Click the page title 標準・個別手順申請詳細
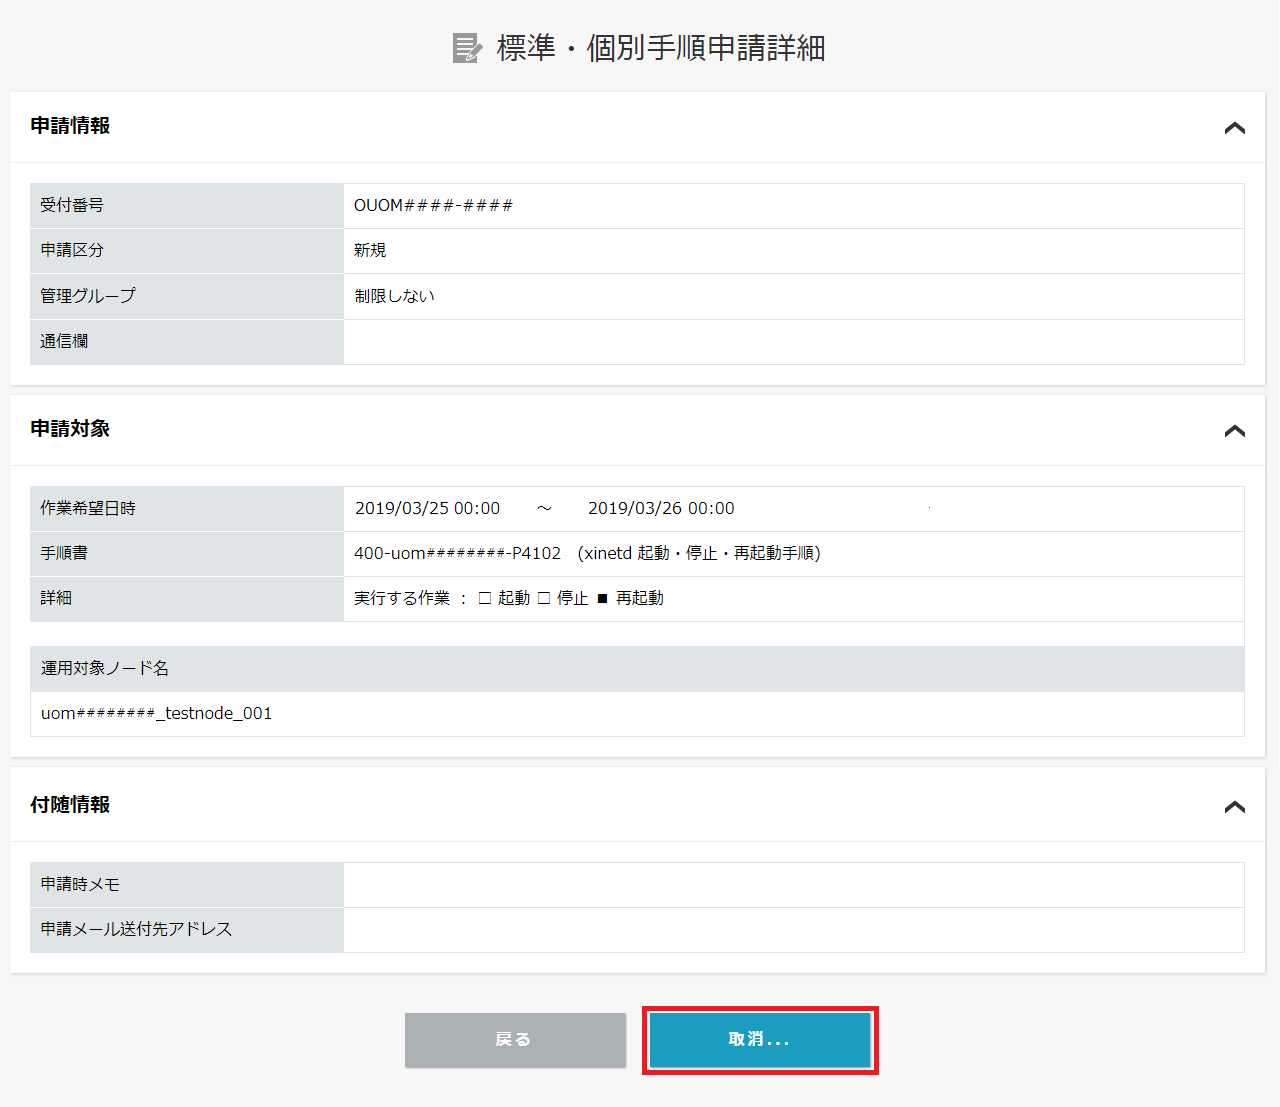Viewport: 1280px width, 1107px height. 661,48
